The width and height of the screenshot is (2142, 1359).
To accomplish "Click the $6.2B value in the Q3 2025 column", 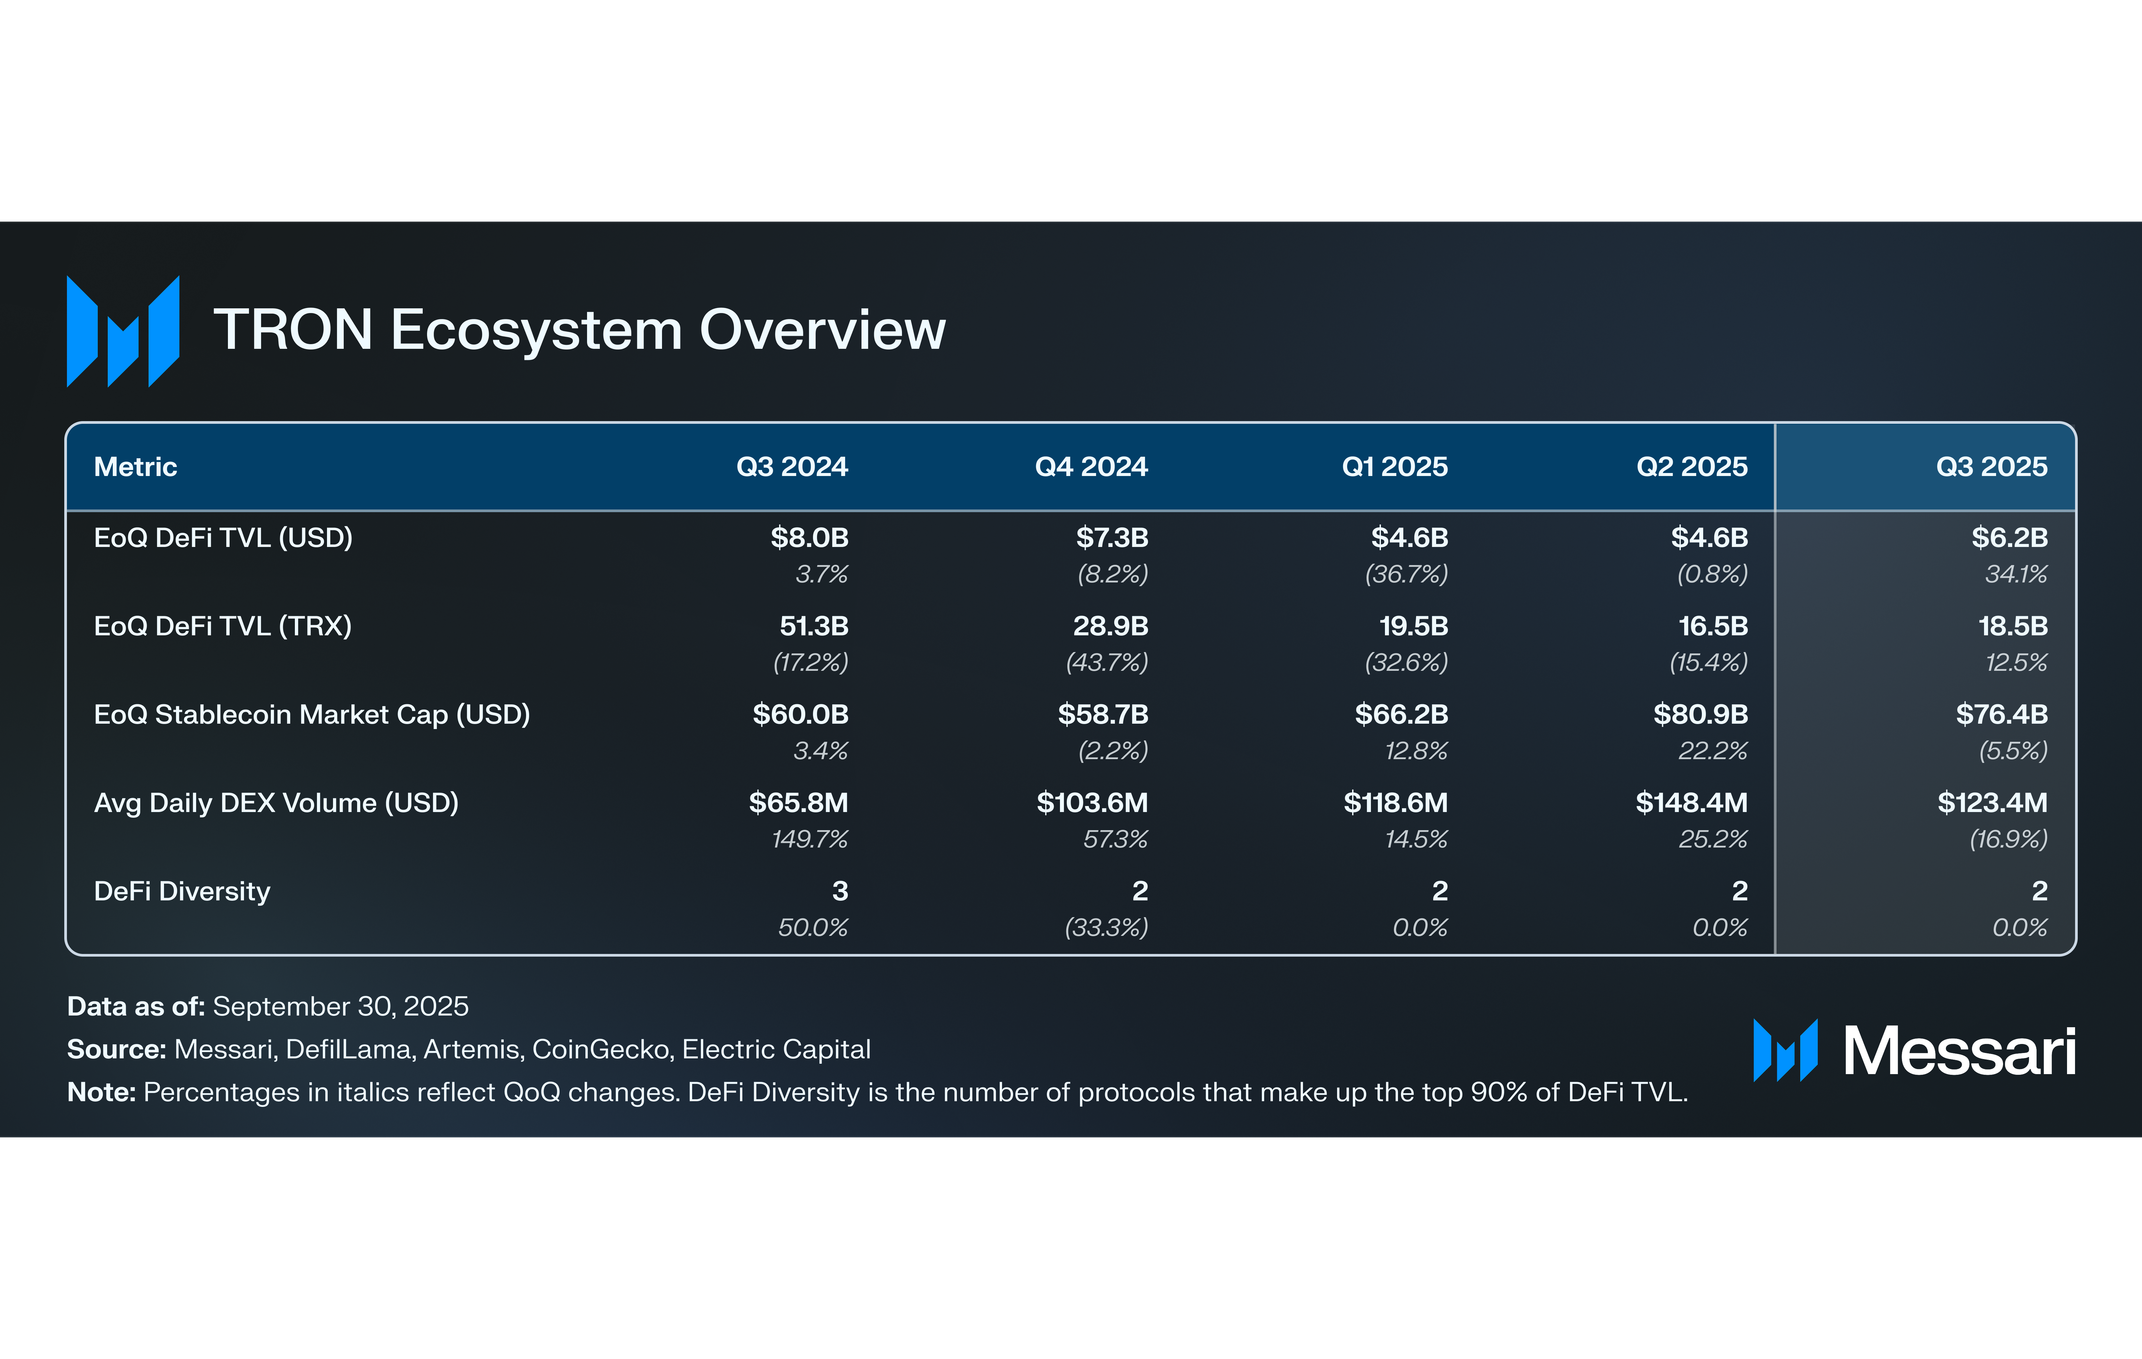I will pyautogui.click(x=2009, y=538).
